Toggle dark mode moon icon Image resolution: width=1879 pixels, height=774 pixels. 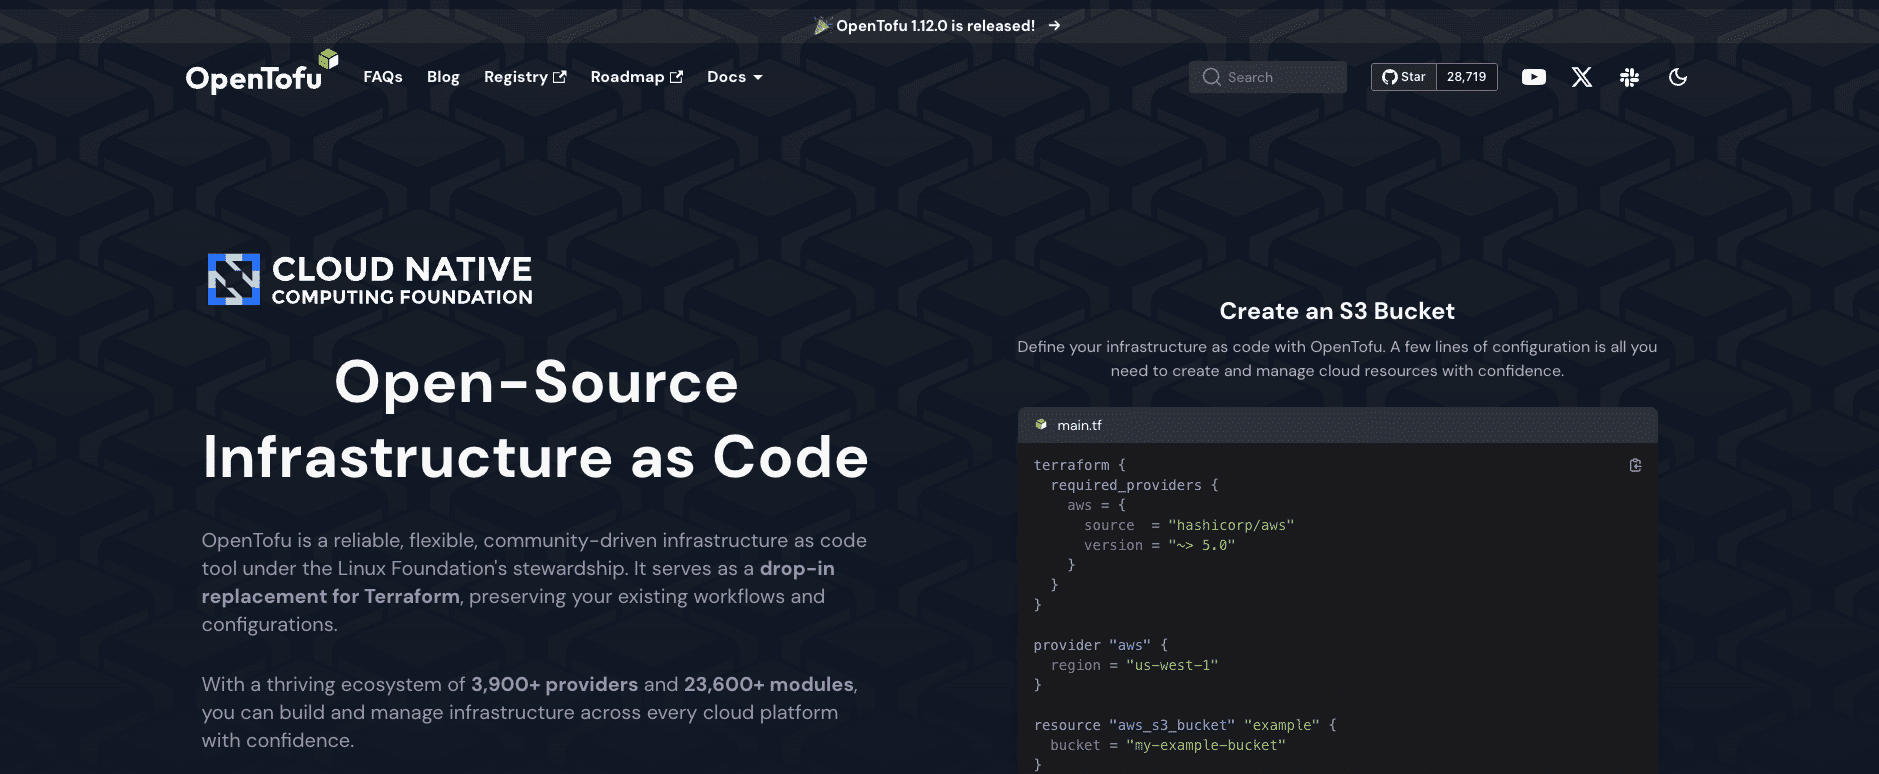tap(1678, 77)
